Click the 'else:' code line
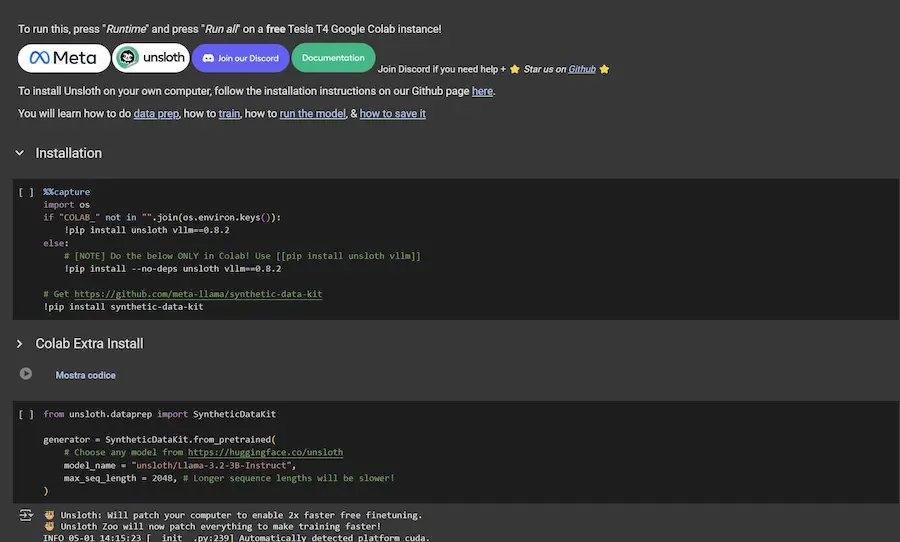The height and width of the screenshot is (542, 900). (x=56, y=243)
